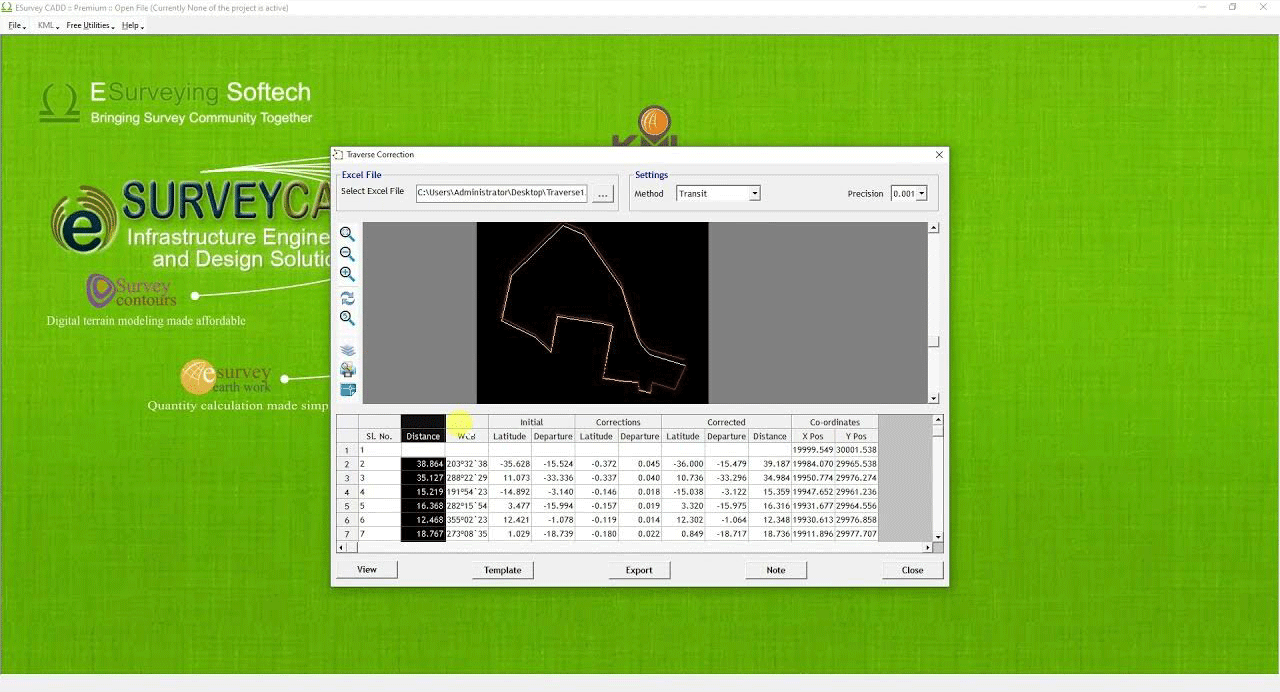Click the table horizontal scrollbar left arrow
Screen dimensions: 1280x692
coord(341,547)
